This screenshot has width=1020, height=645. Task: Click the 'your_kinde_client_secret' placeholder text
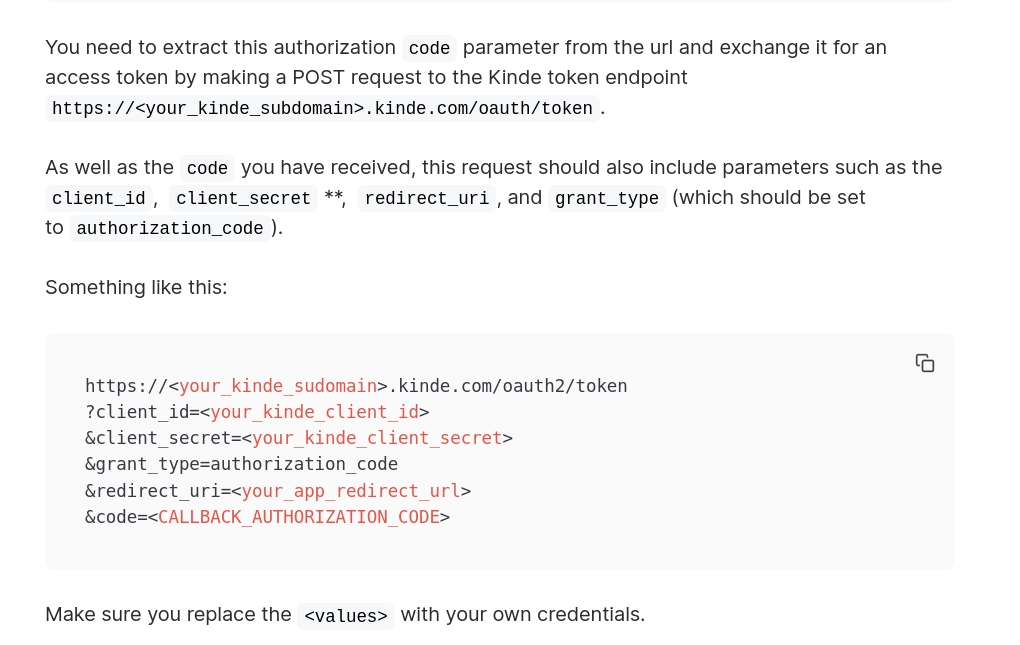(x=377, y=438)
